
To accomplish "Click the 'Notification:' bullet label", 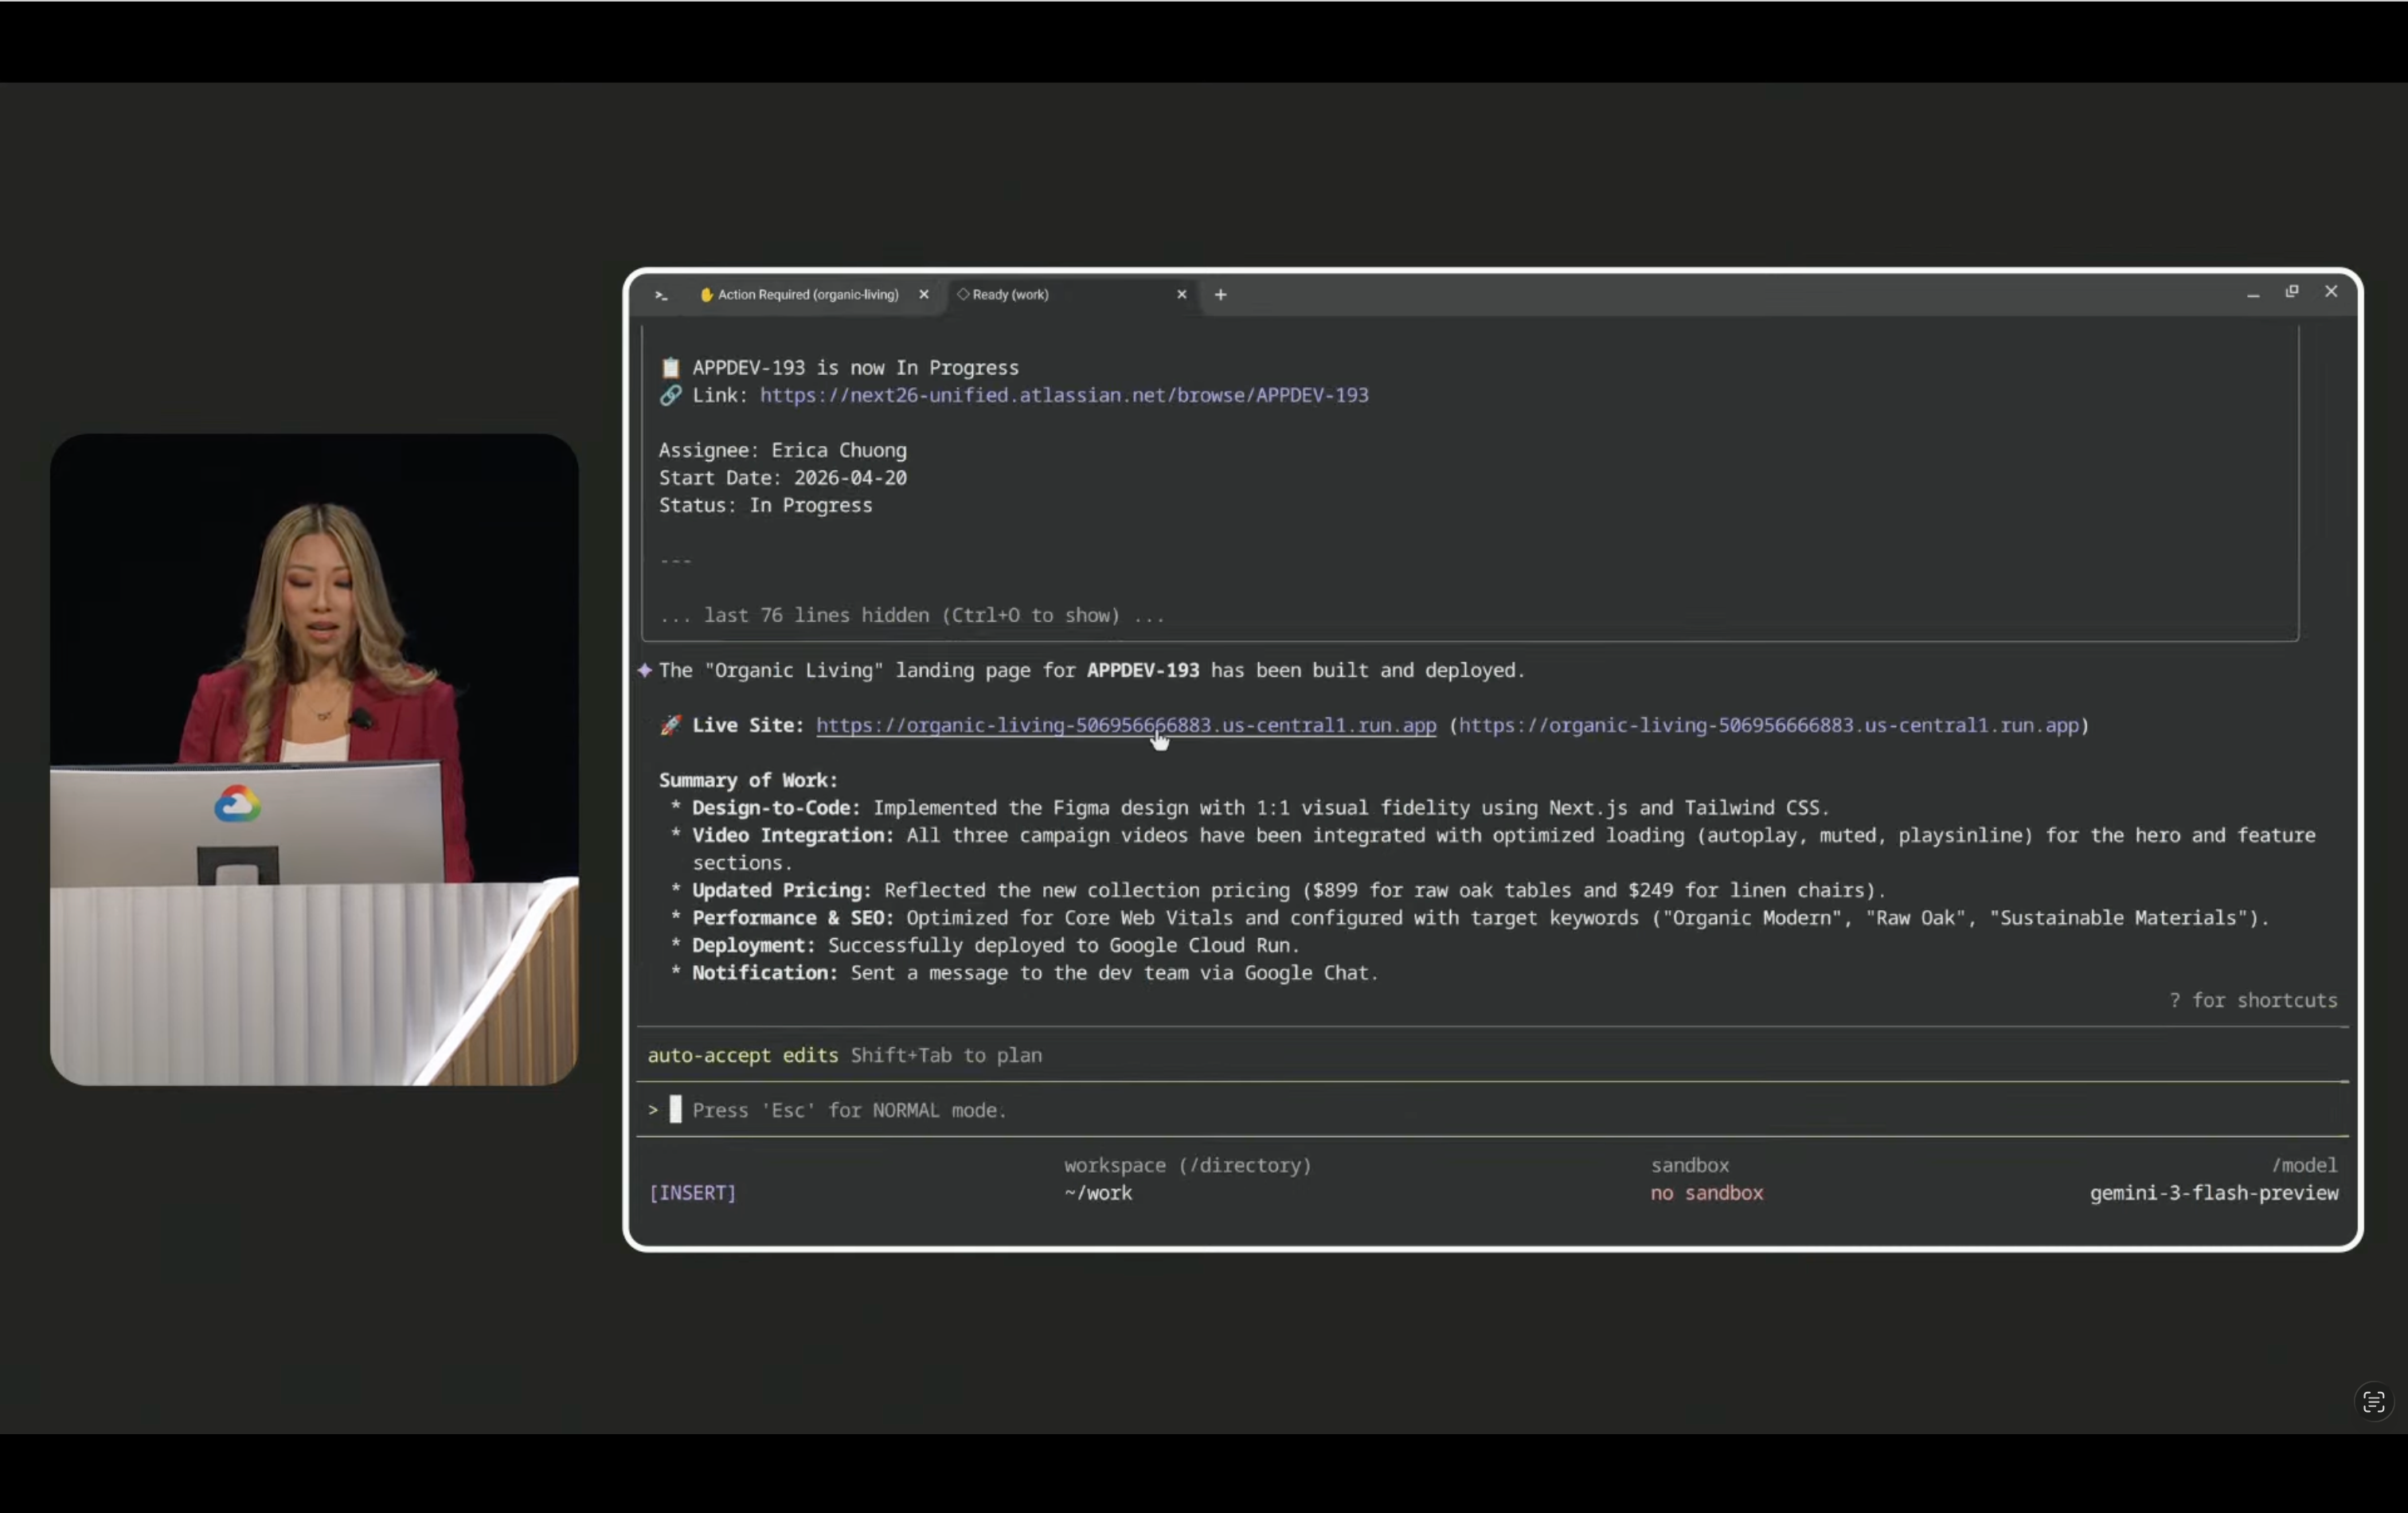I will 765,973.
